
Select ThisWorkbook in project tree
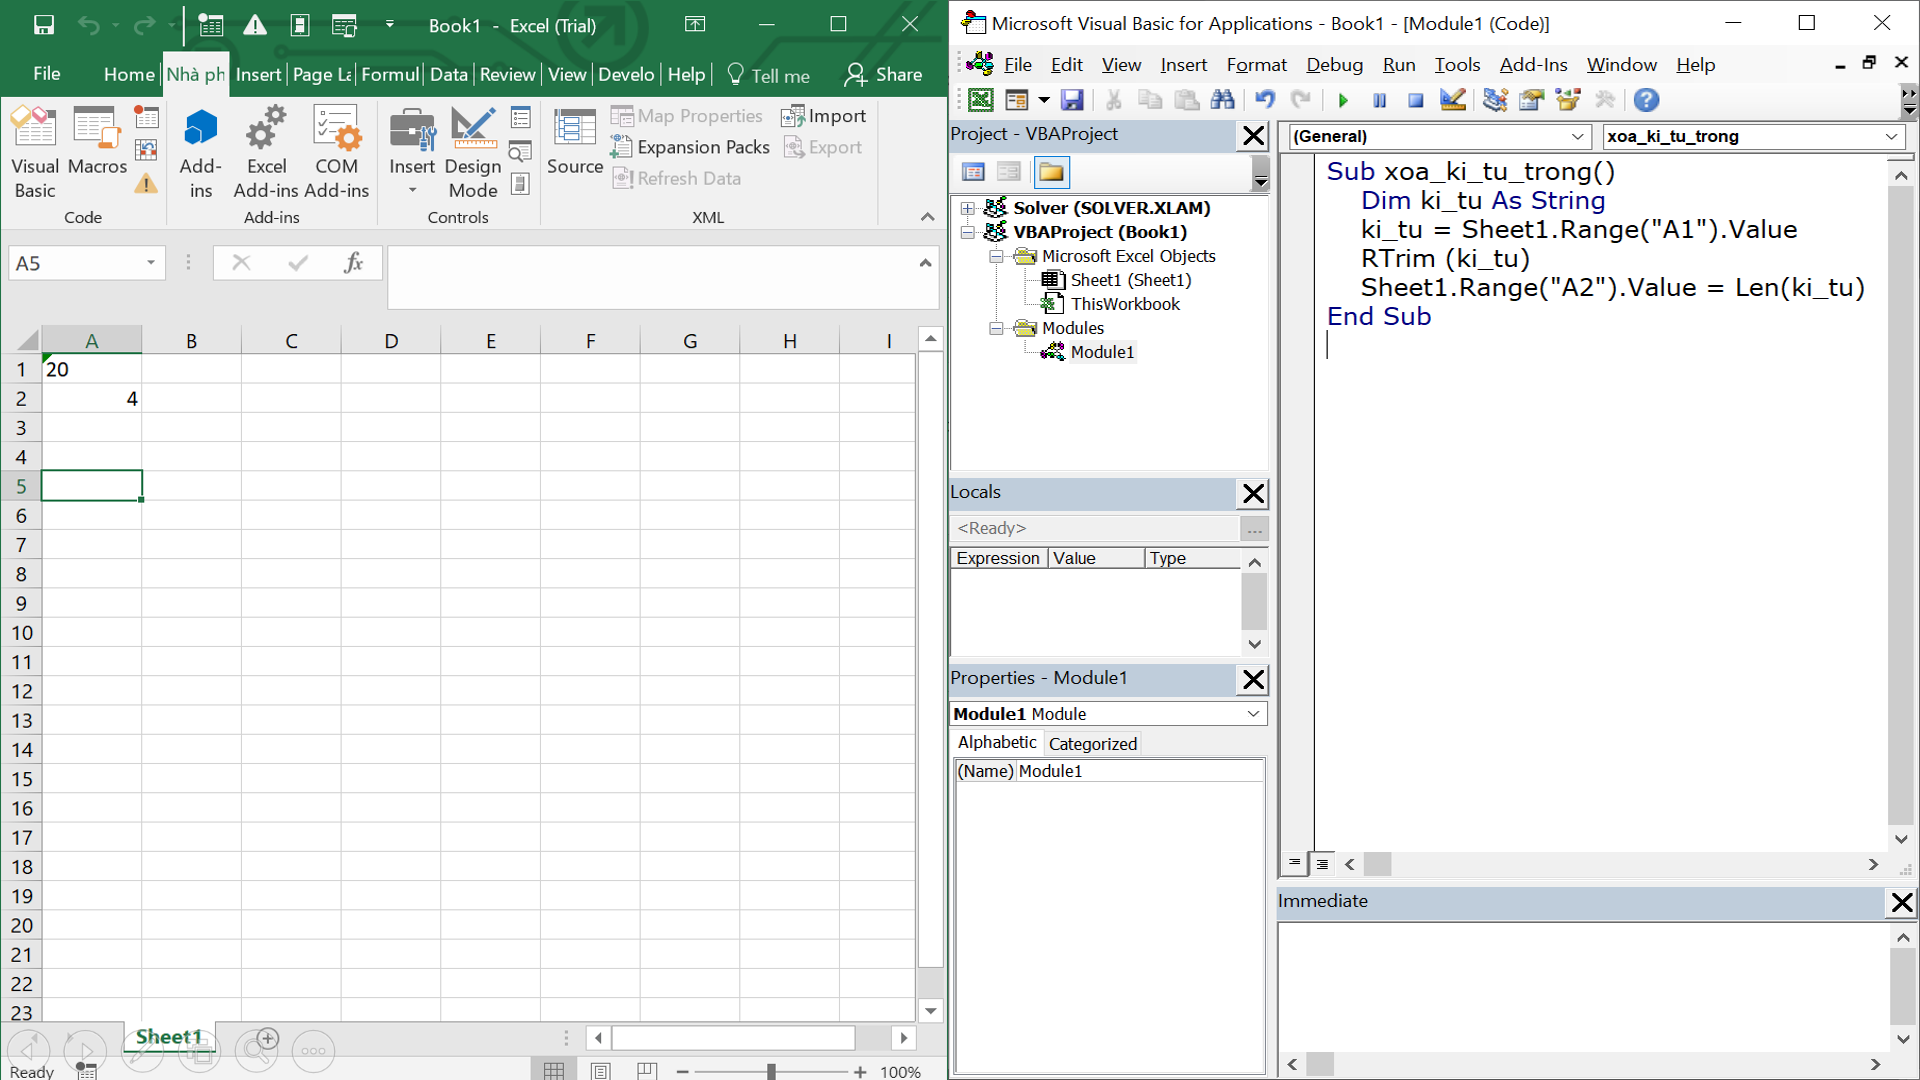(1125, 304)
